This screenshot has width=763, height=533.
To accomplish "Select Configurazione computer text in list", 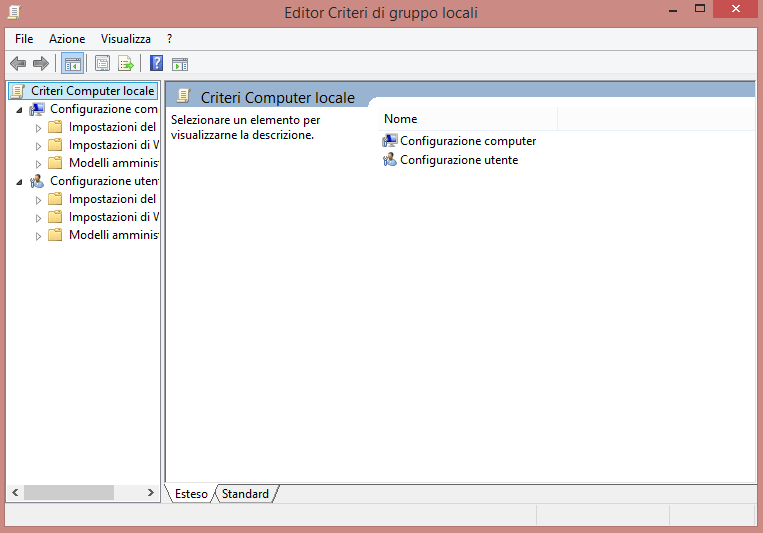I will [468, 141].
